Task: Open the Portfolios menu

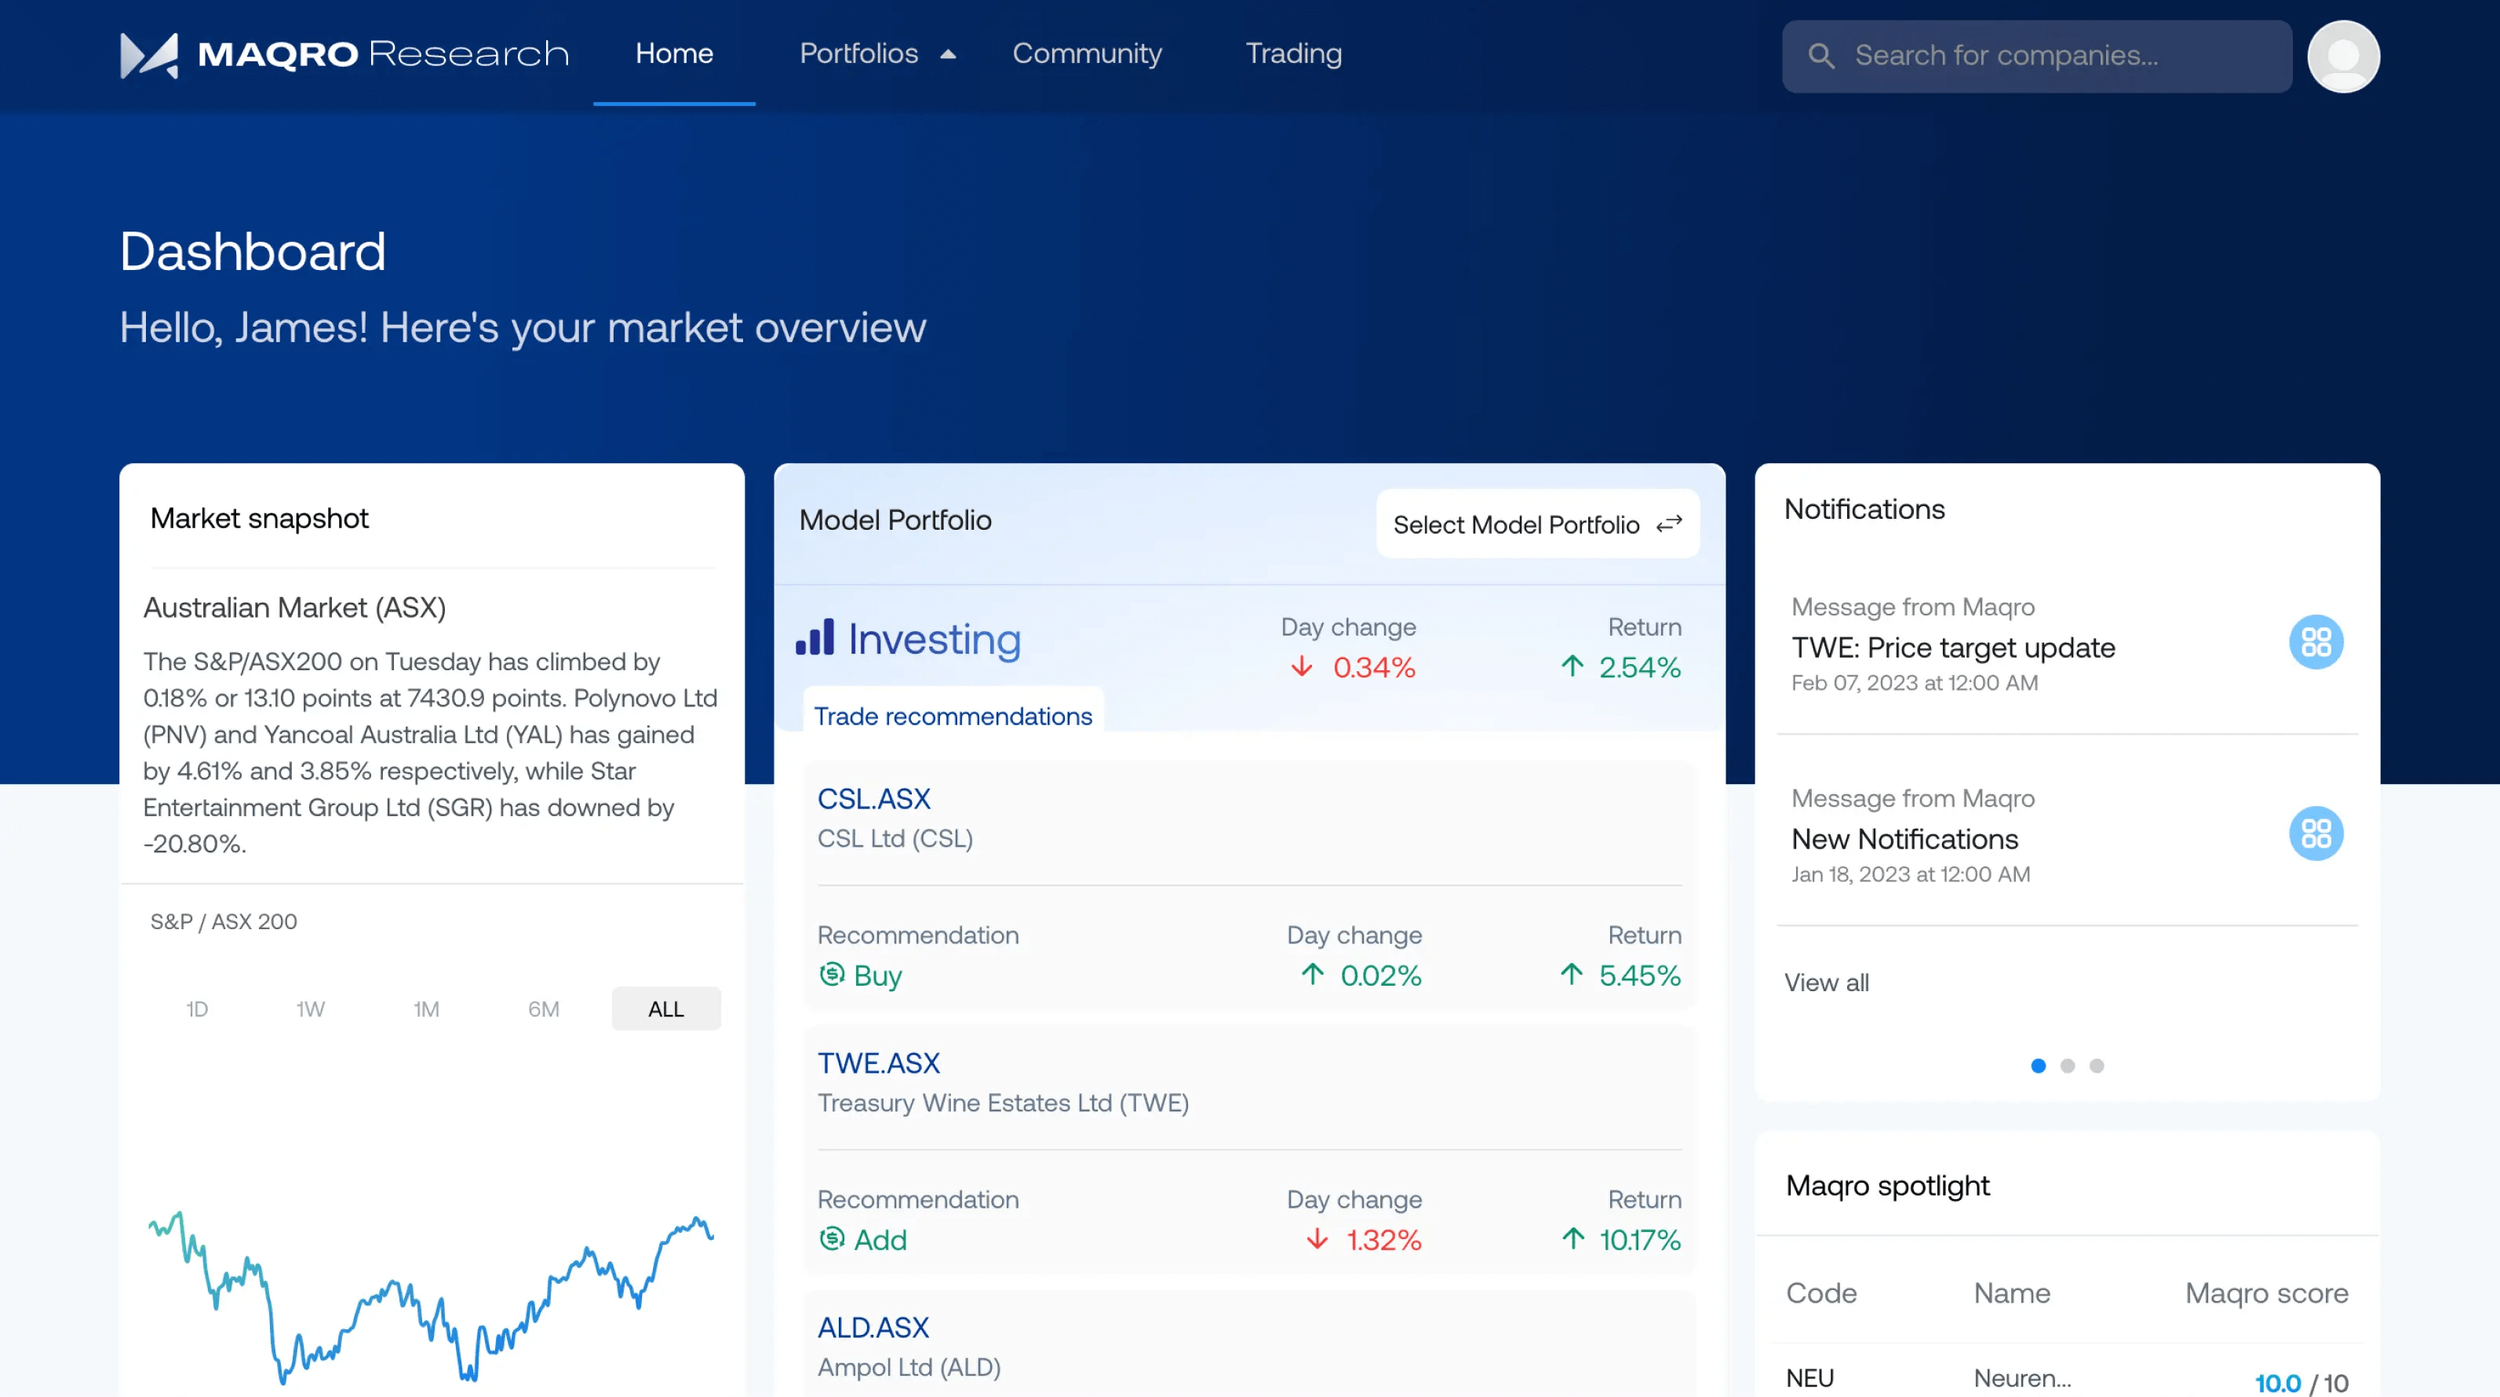Action: [x=859, y=54]
